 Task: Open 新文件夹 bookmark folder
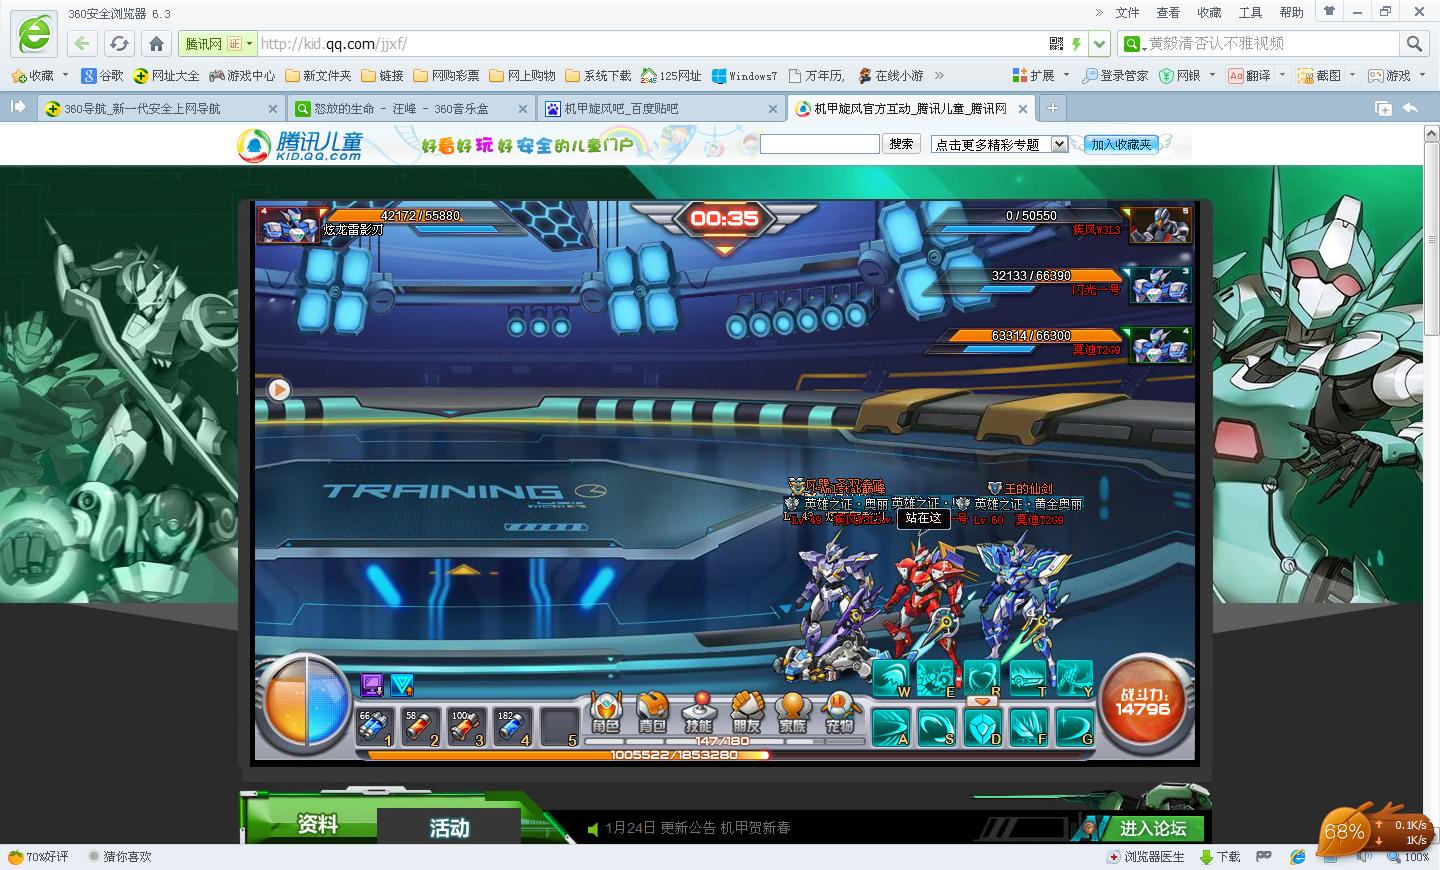click(x=318, y=75)
